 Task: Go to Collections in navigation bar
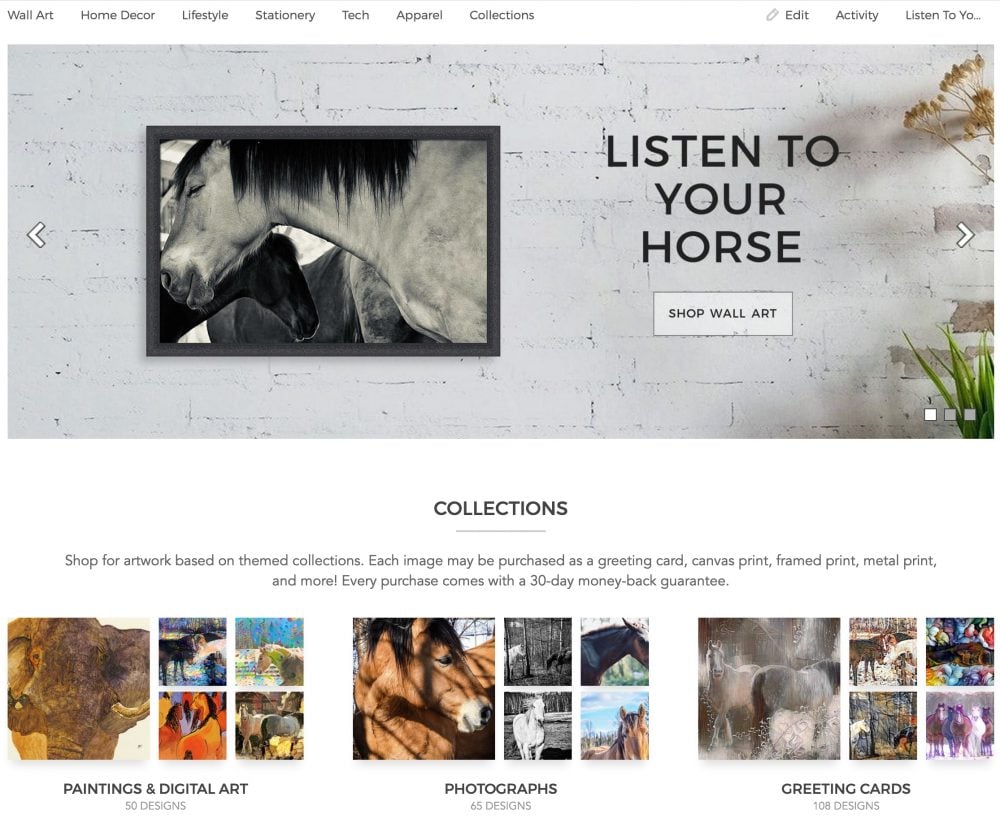501,15
